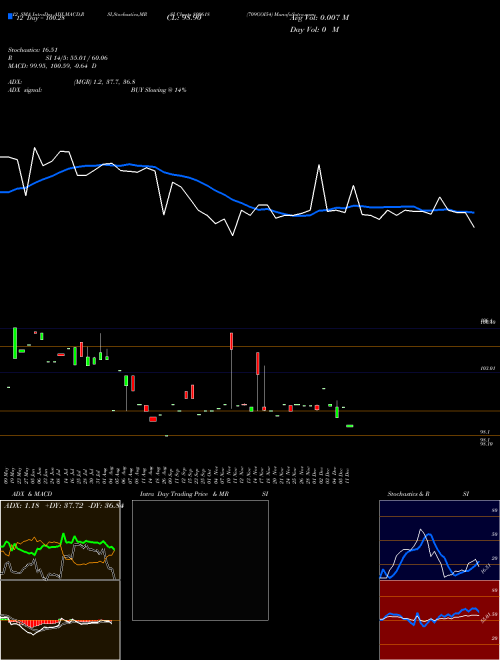Click the 'Intra Day Trading Price & MR' title
The image size is (500, 660).
(x=184, y=494)
